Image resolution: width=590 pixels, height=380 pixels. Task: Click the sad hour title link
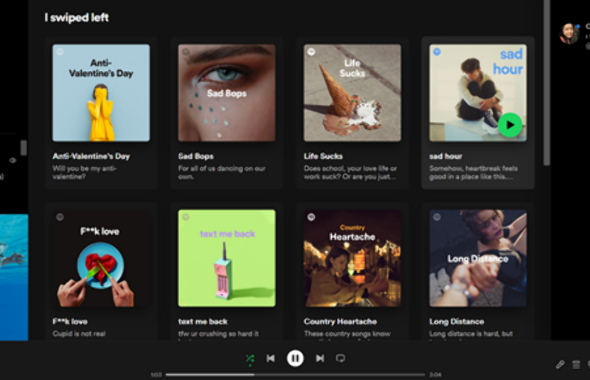446,156
